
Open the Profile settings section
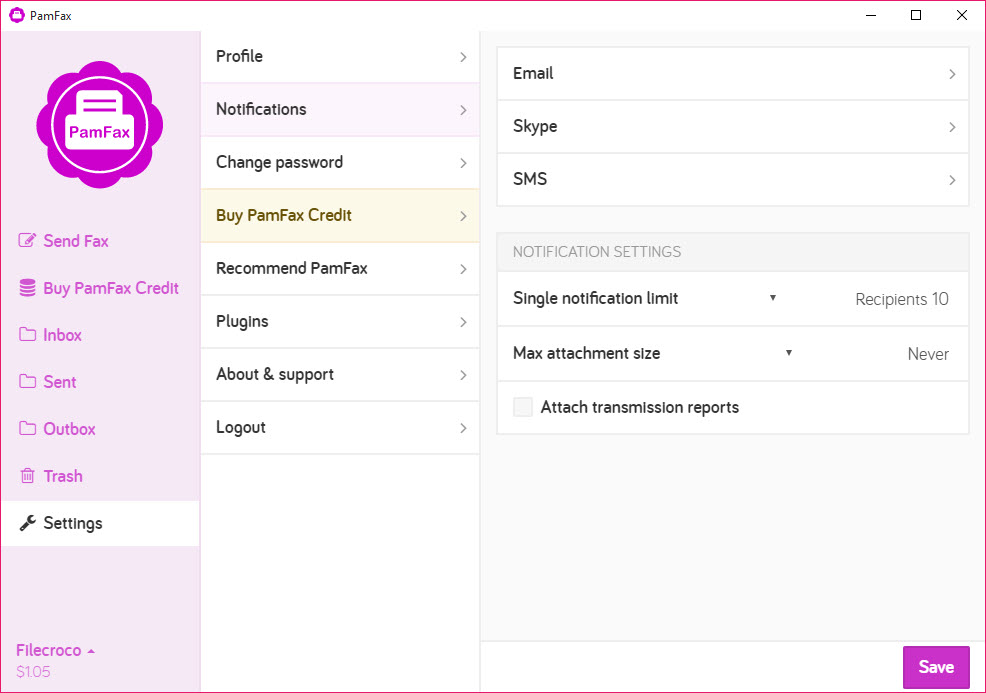[x=340, y=57]
